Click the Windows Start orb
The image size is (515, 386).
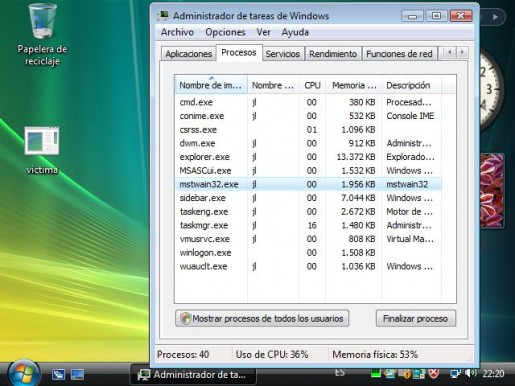(x=23, y=374)
